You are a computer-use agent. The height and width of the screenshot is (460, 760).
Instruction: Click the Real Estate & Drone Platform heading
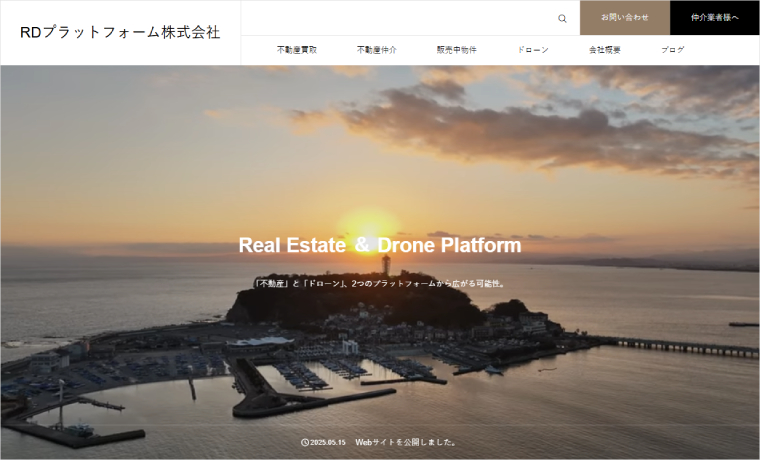click(380, 245)
